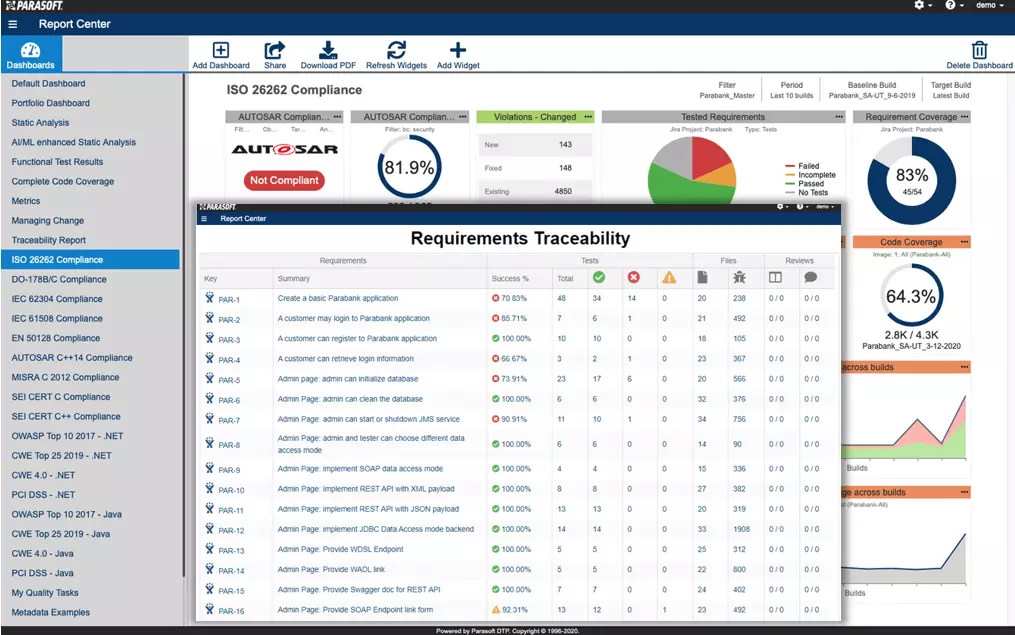
Task: Click the reviews panel icon column header
Action: [x=775, y=278]
